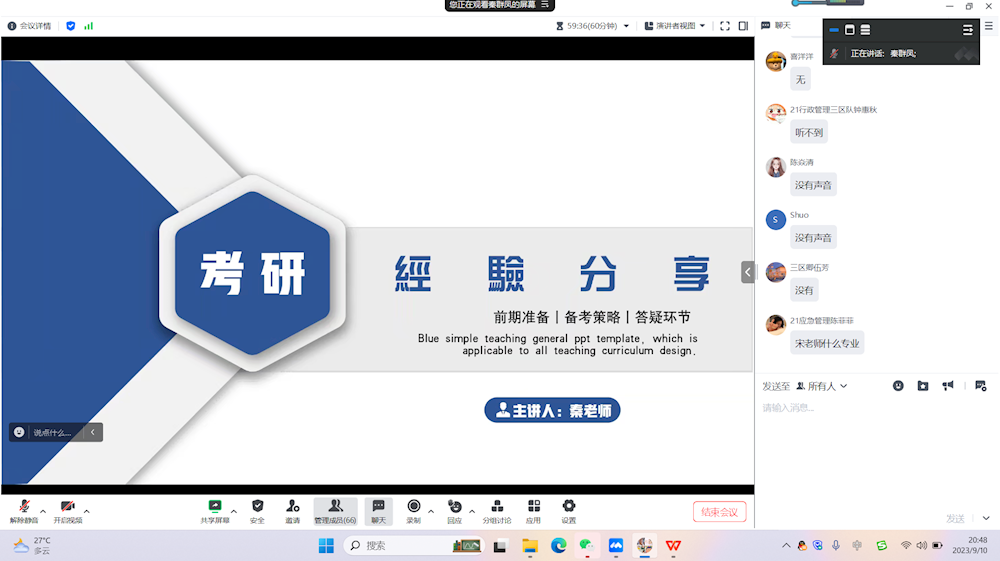
Task: Show hidden system tray icons
Action: click(786, 545)
